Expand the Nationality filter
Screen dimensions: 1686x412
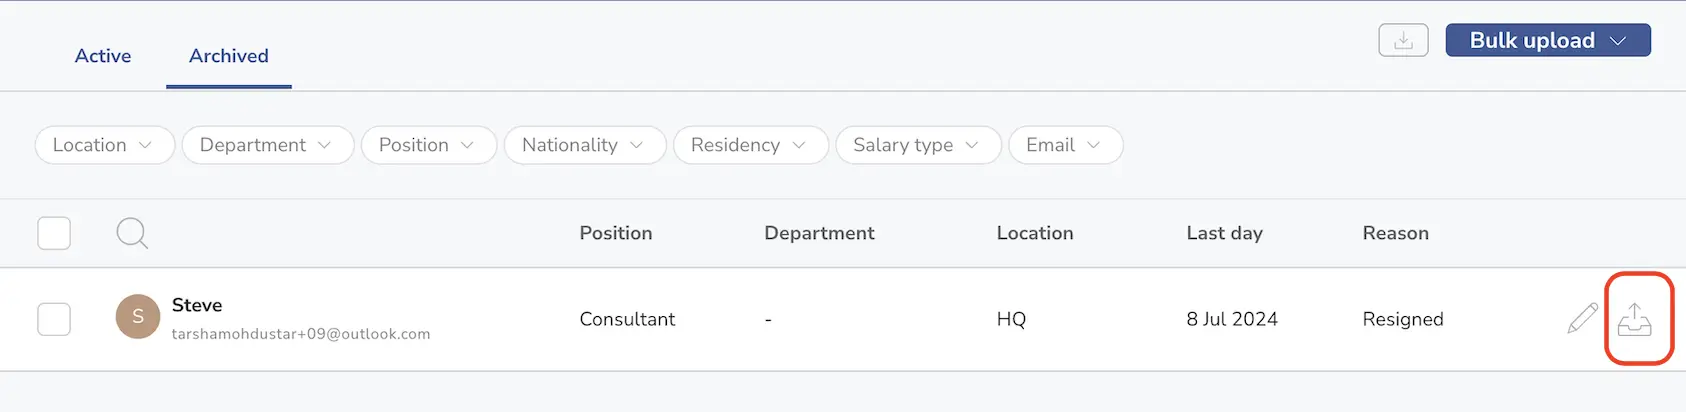(x=585, y=145)
